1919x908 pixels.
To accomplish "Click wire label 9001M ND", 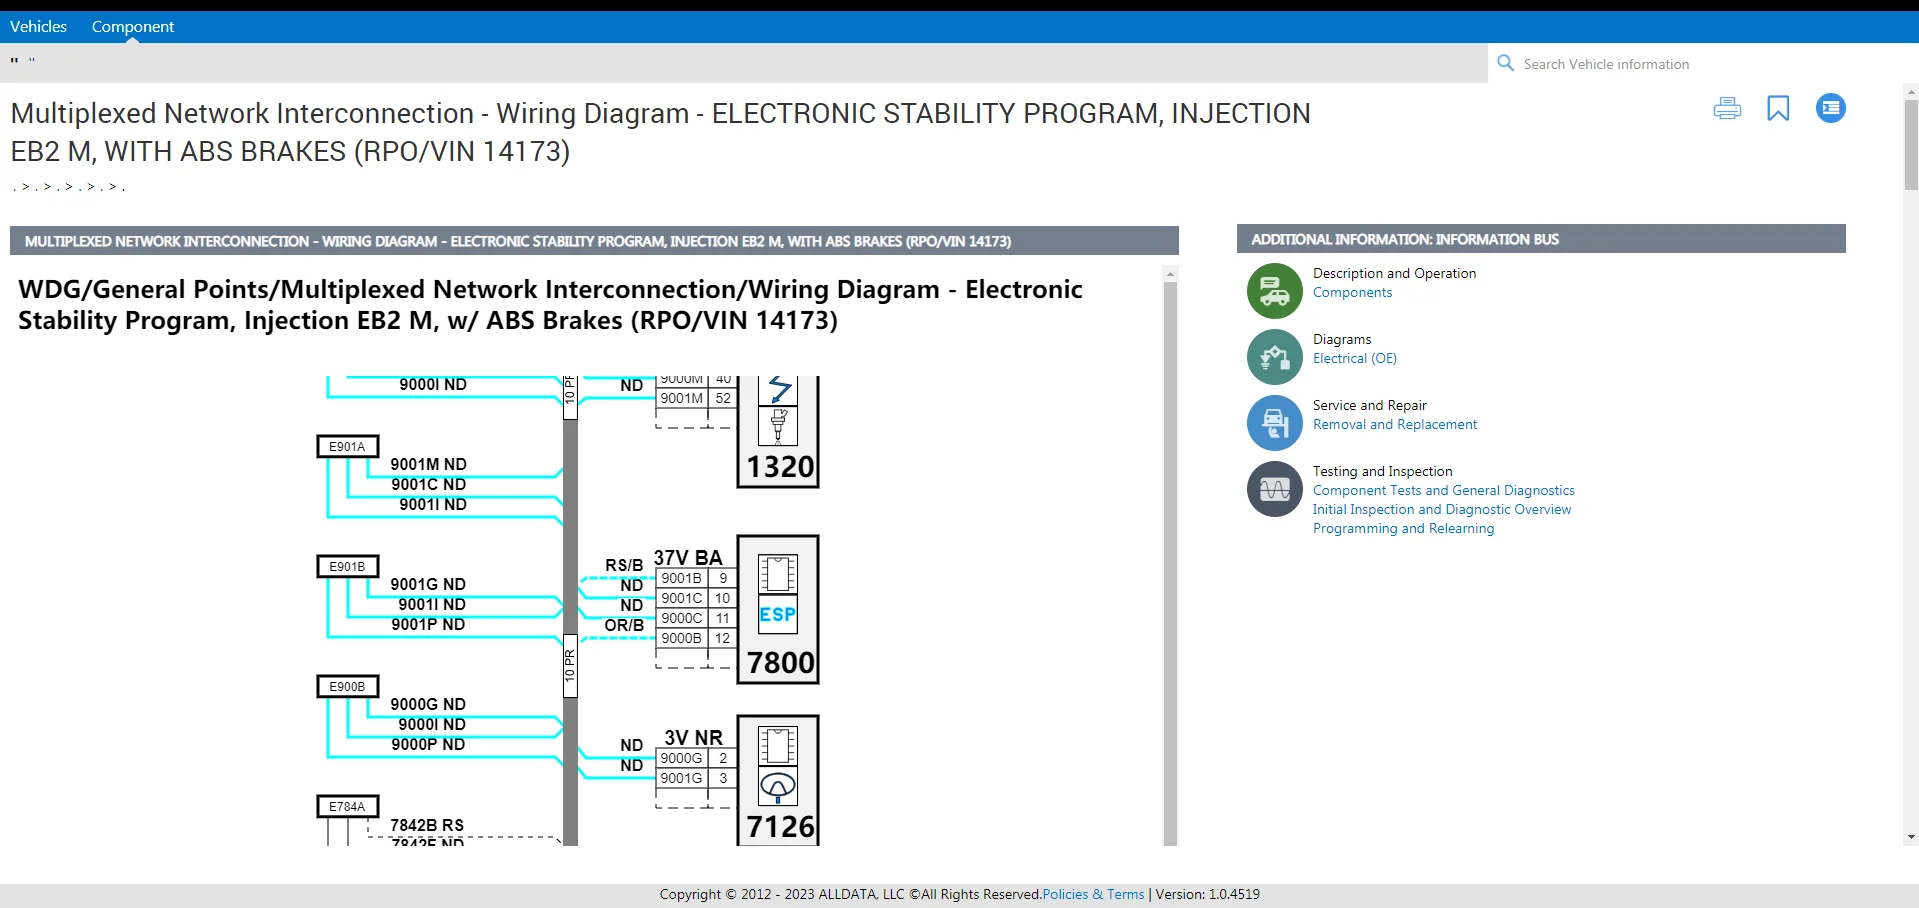I will click(x=428, y=464).
